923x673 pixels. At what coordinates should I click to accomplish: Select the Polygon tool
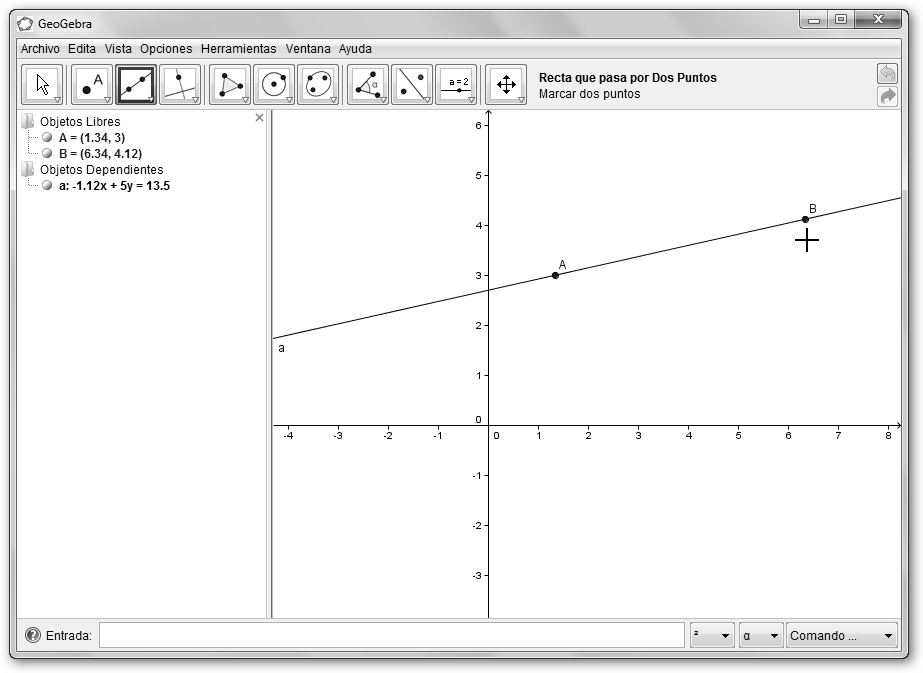[230, 85]
